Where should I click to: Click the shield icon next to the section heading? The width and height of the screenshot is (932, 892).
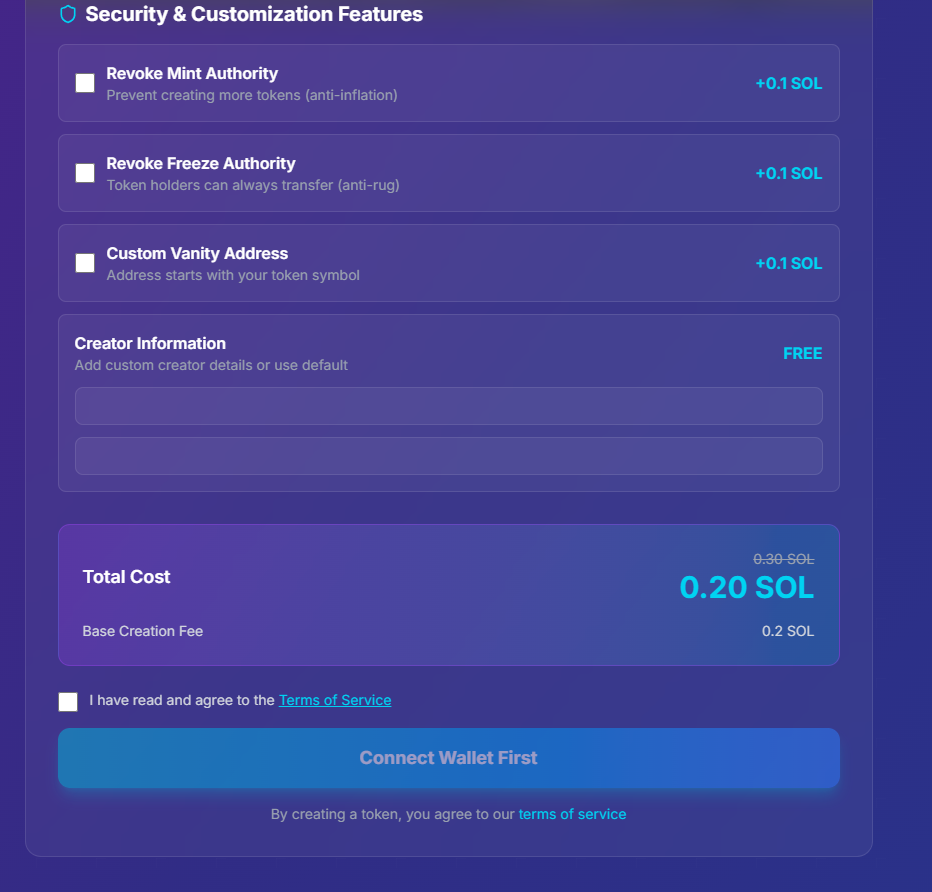point(67,15)
